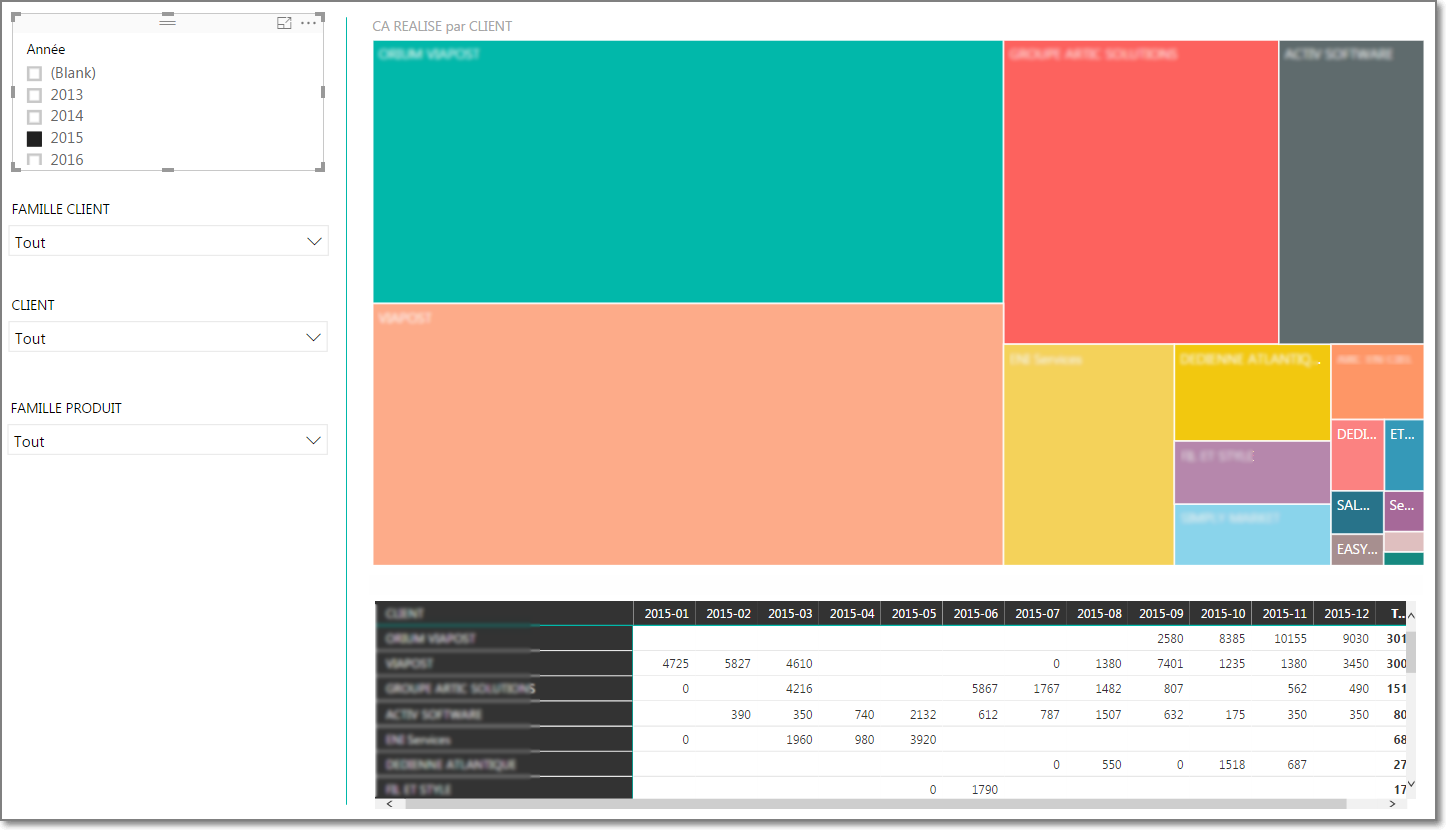Select the DEDIENNE ATLANTIQ... treemap tile

tap(1252, 392)
